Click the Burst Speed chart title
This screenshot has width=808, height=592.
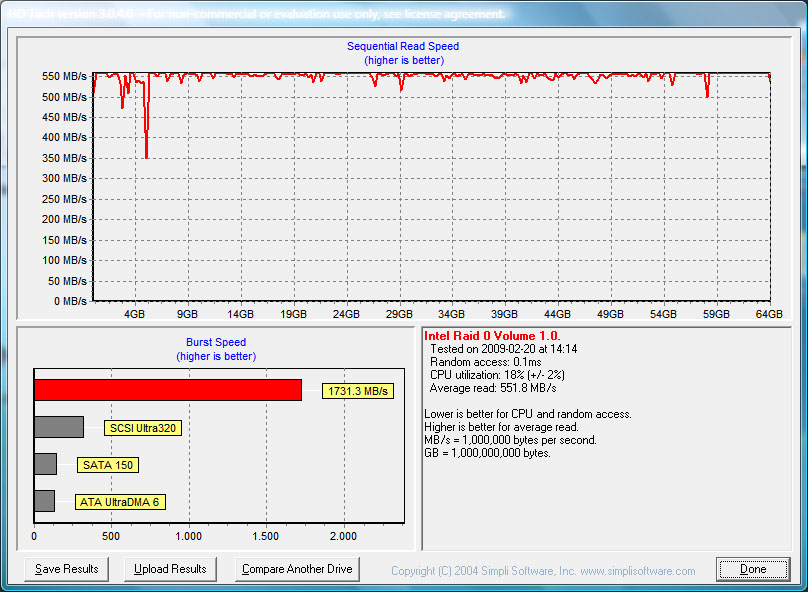[216, 342]
